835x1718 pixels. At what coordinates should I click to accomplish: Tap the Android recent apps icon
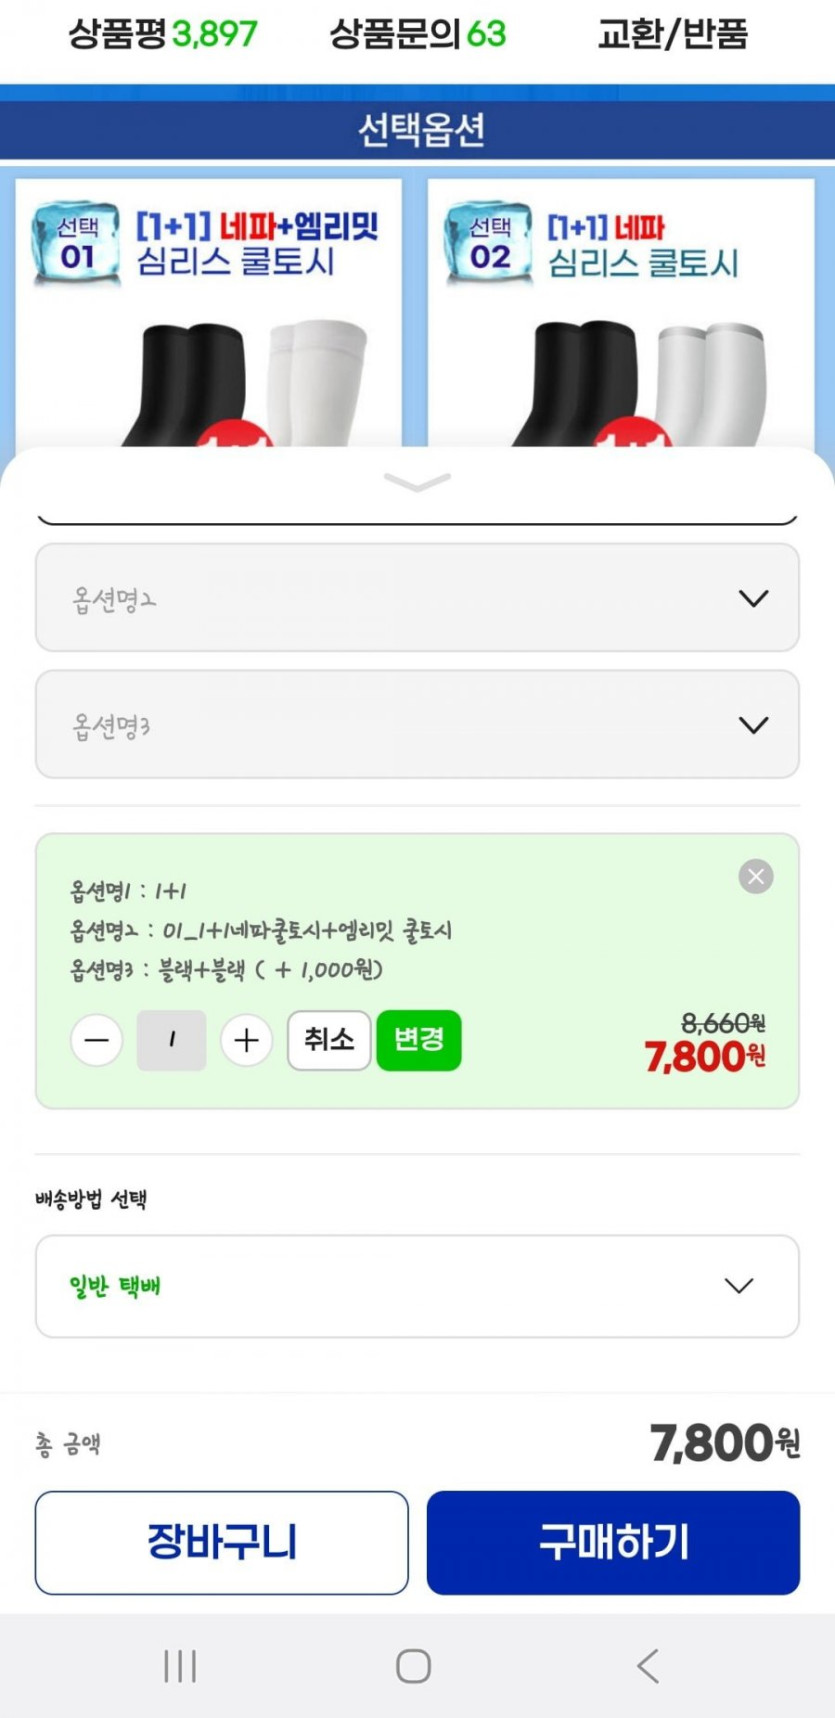click(180, 1666)
